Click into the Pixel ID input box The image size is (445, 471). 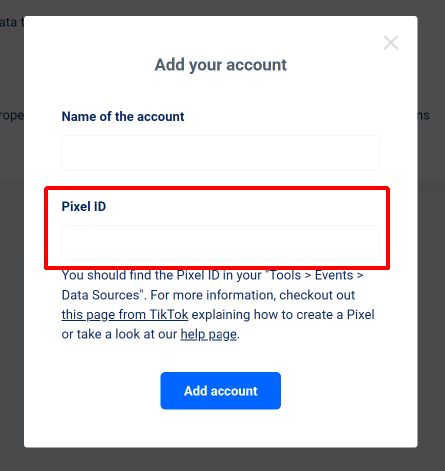(x=220, y=243)
